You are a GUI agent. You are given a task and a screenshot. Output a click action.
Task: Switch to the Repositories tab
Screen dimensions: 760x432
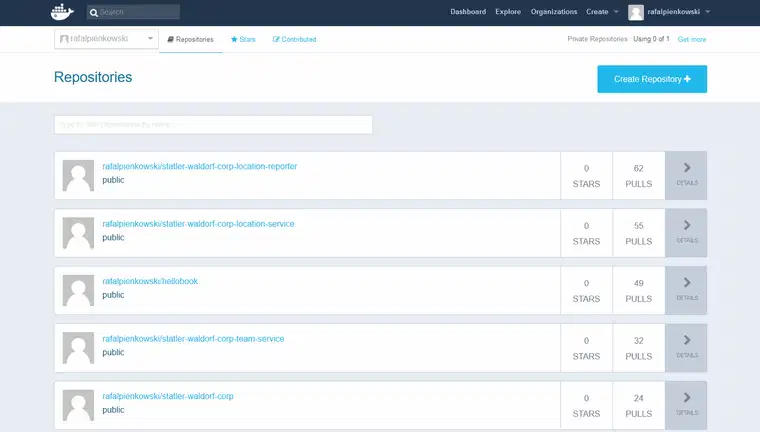click(x=190, y=39)
